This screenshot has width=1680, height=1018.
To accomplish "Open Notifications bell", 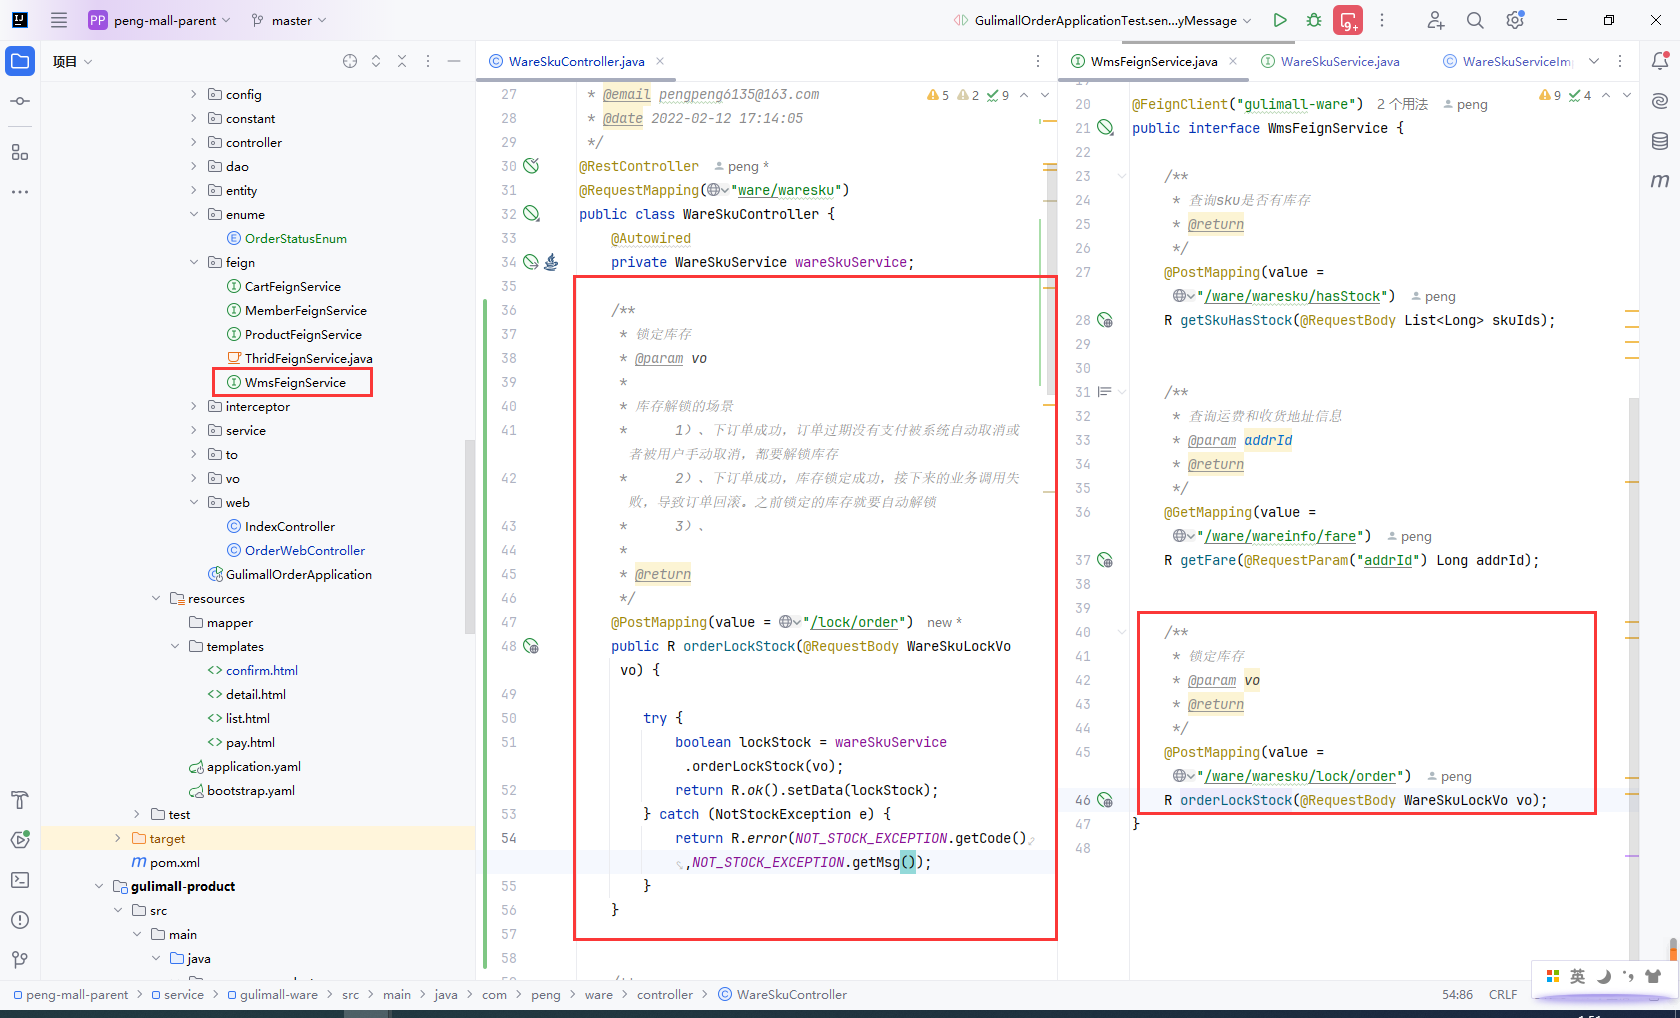I will point(1660,61).
